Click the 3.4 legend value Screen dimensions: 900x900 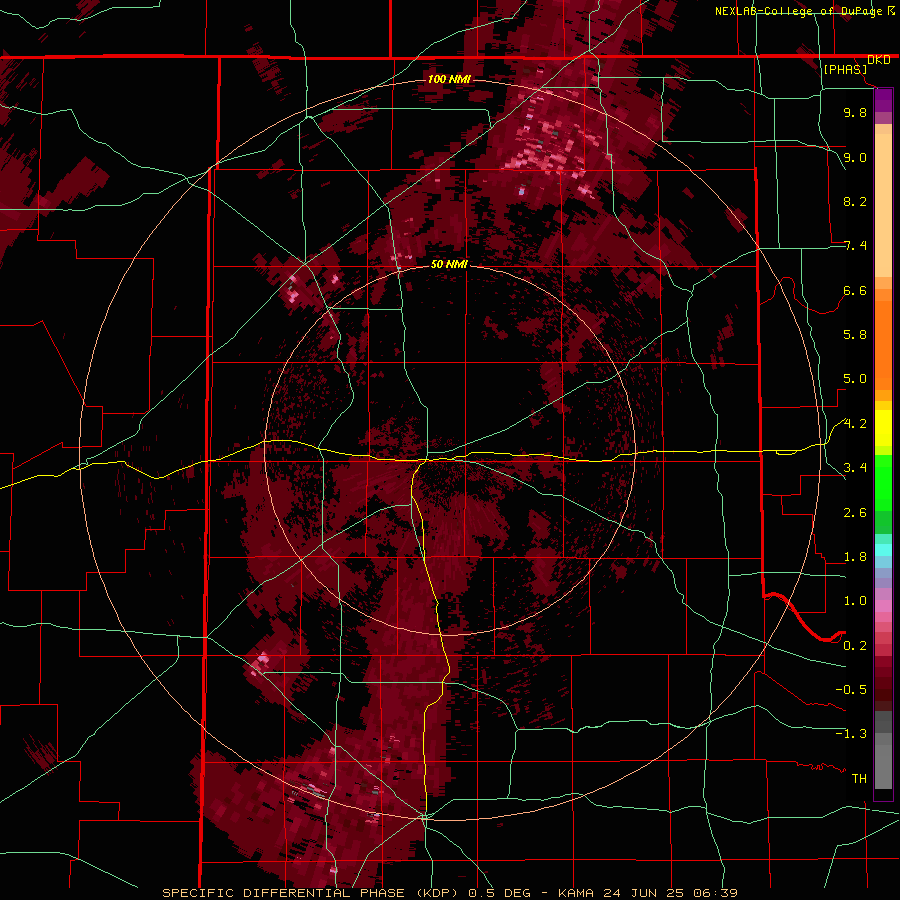pos(855,468)
